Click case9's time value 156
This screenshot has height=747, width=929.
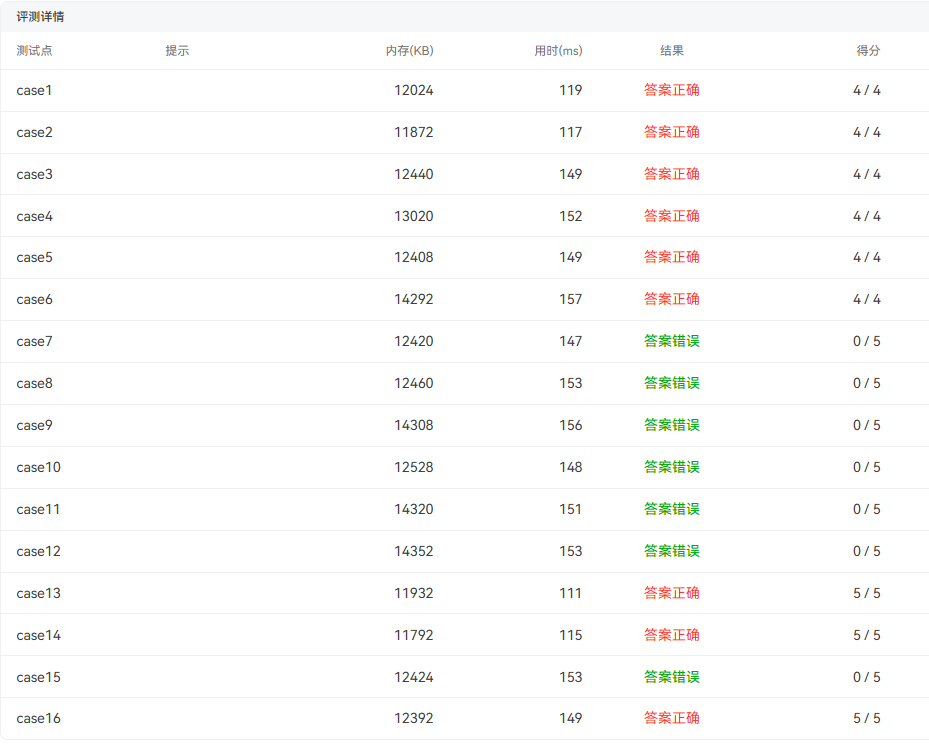pos(571,425)
